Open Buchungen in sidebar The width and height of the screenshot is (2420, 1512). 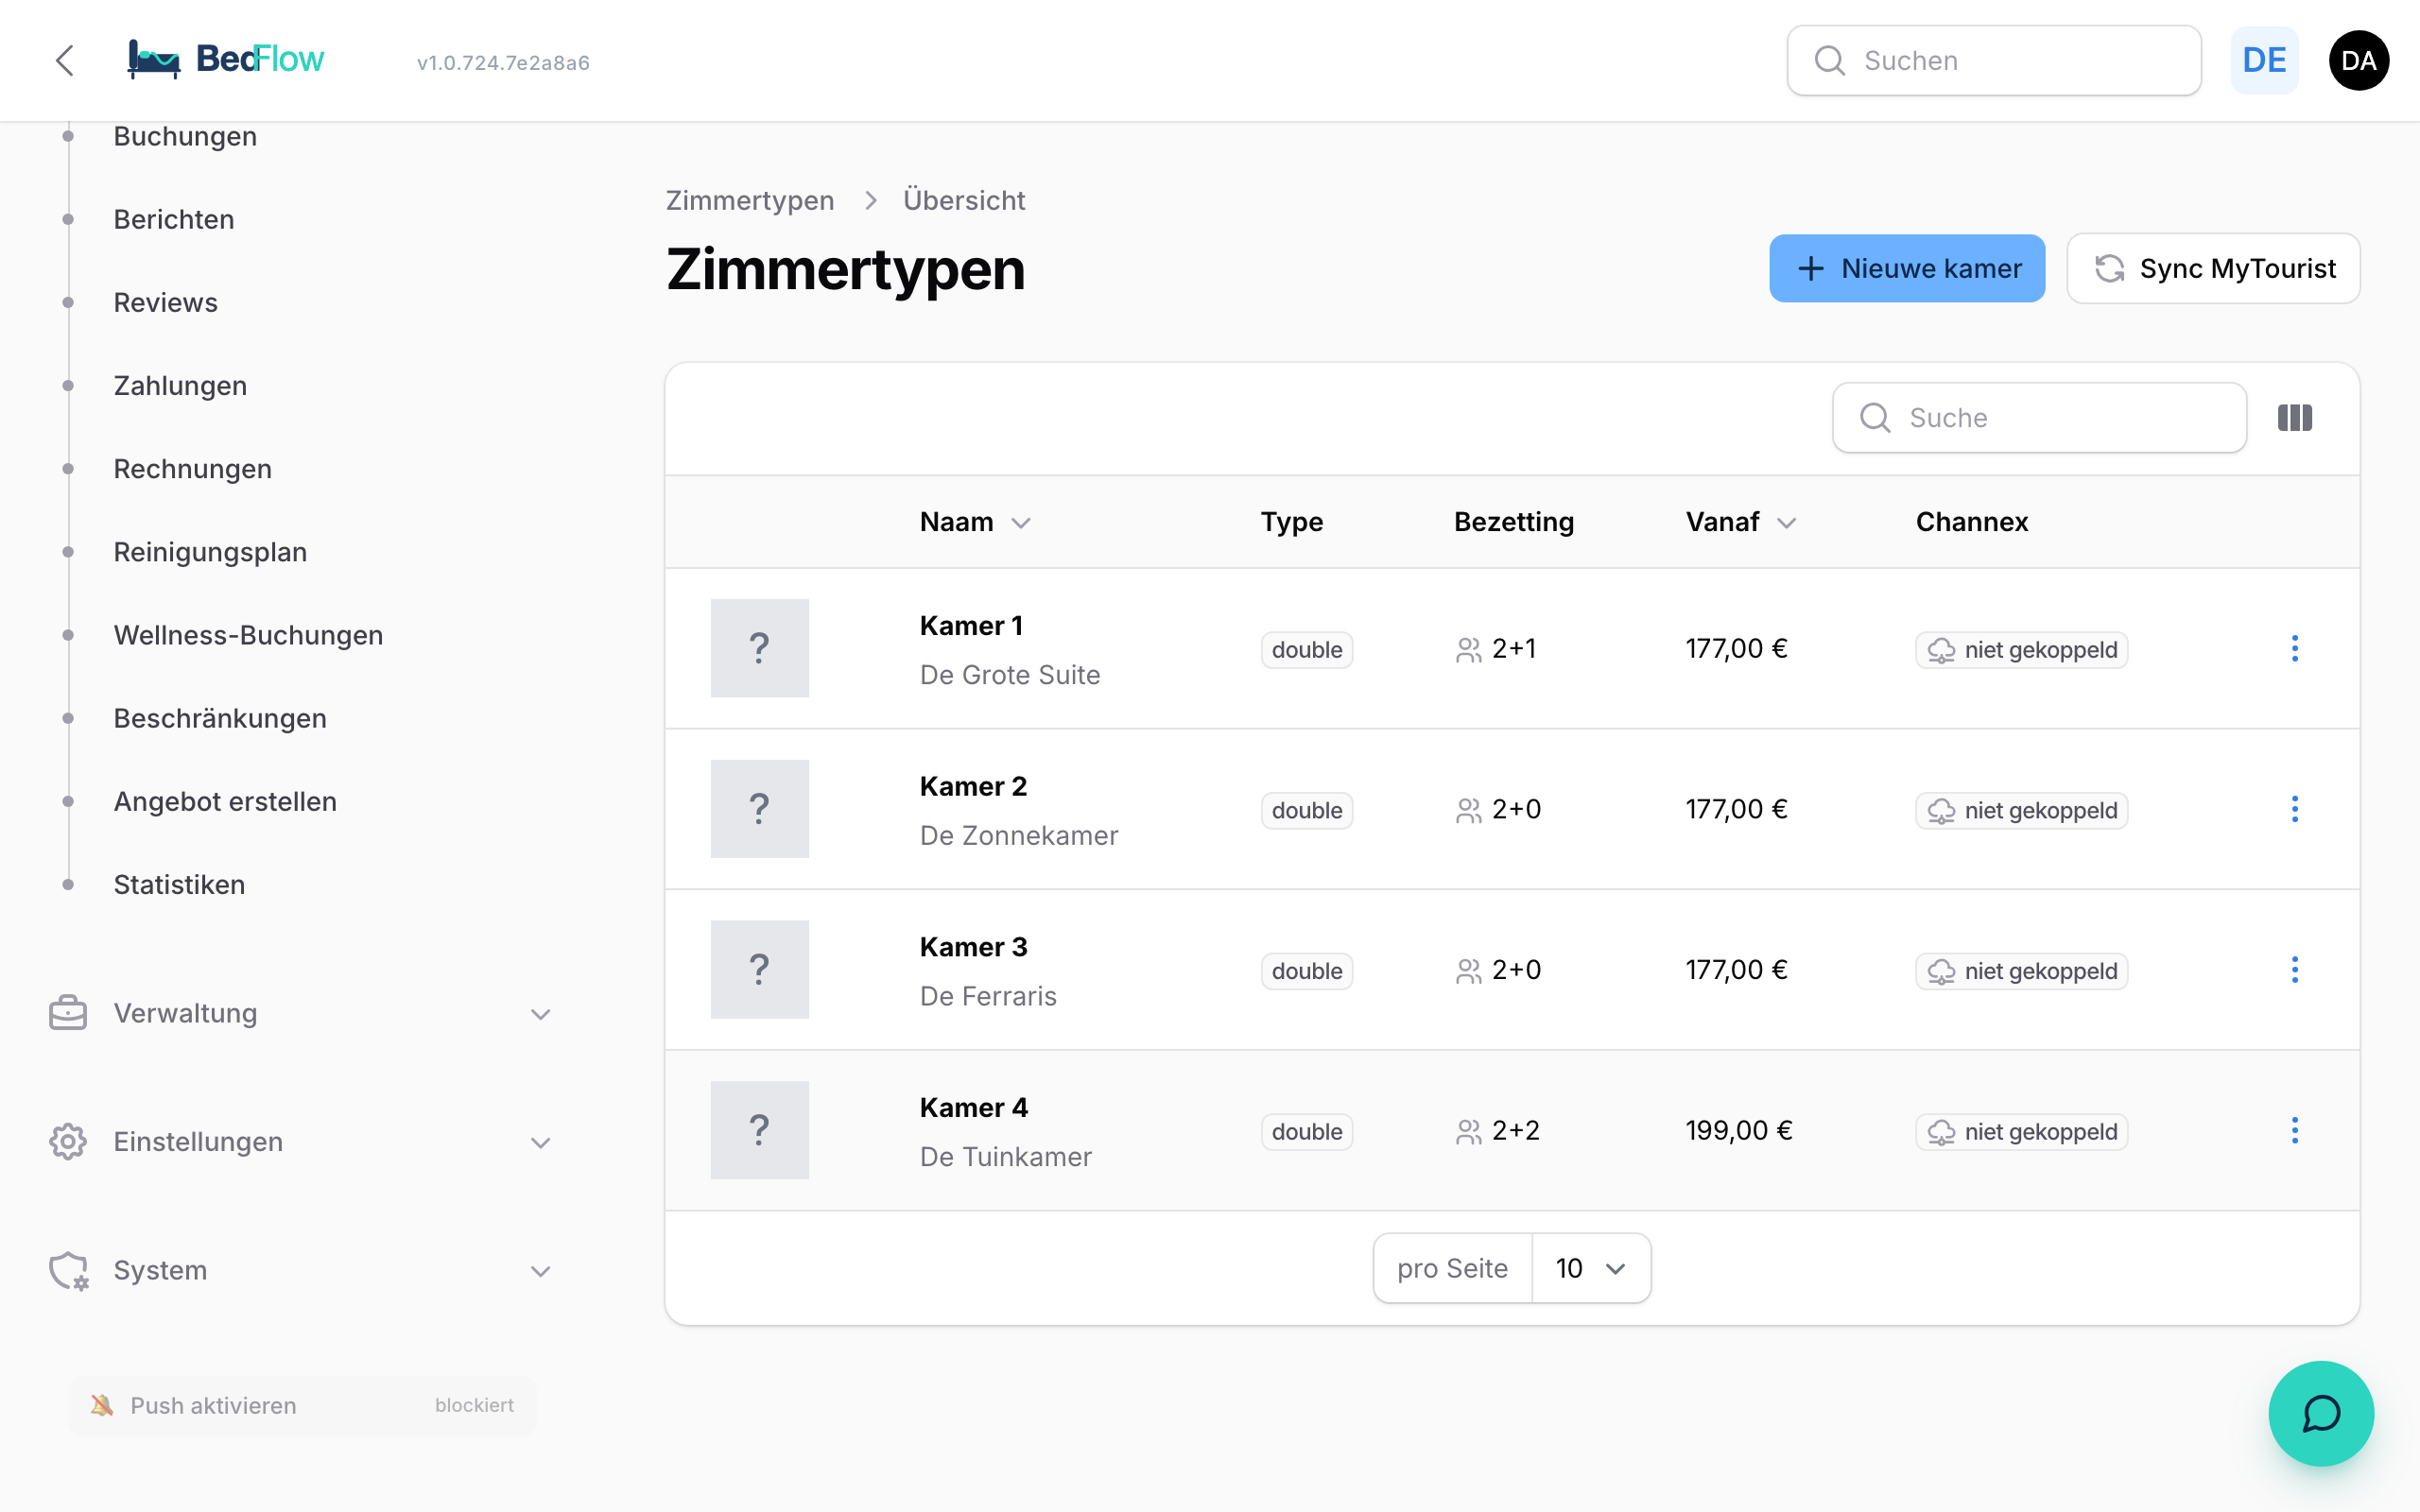pos(185,136)
